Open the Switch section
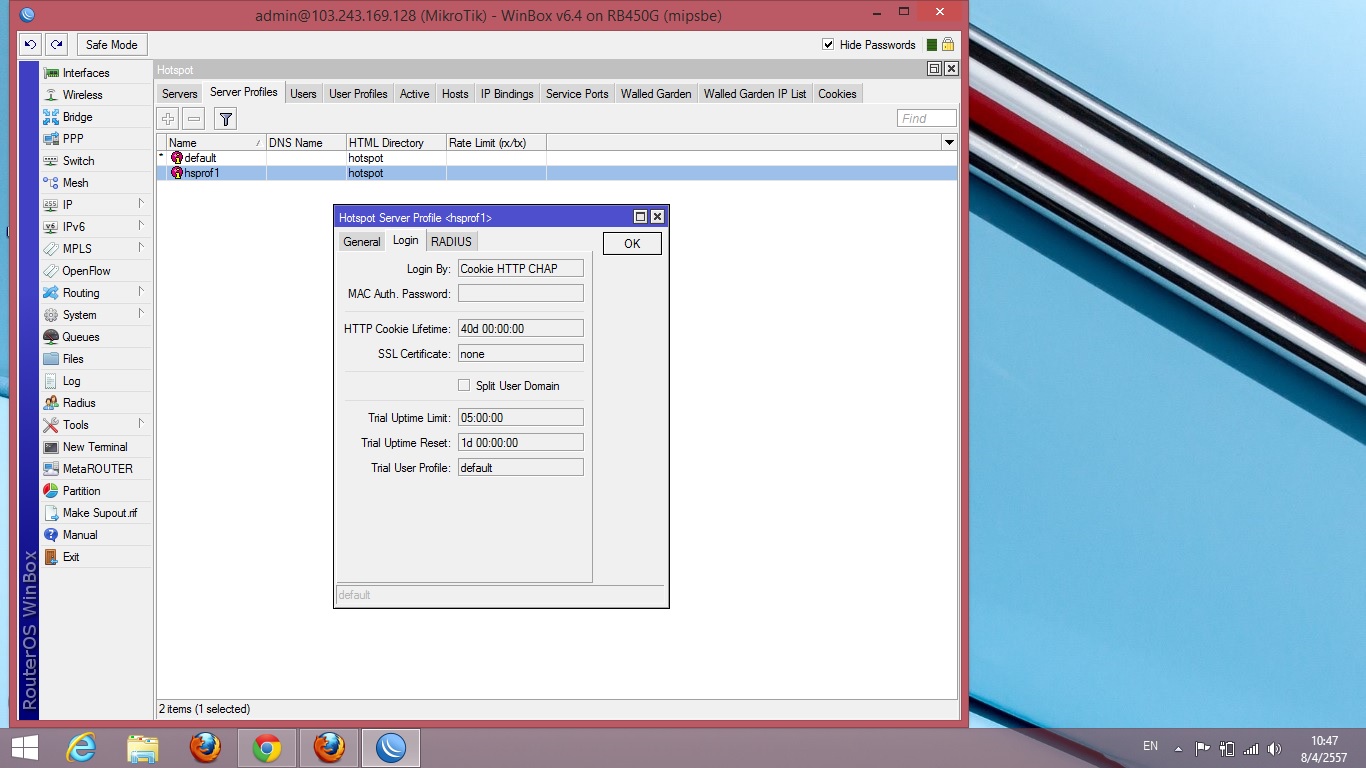 [x=79, y=161]
